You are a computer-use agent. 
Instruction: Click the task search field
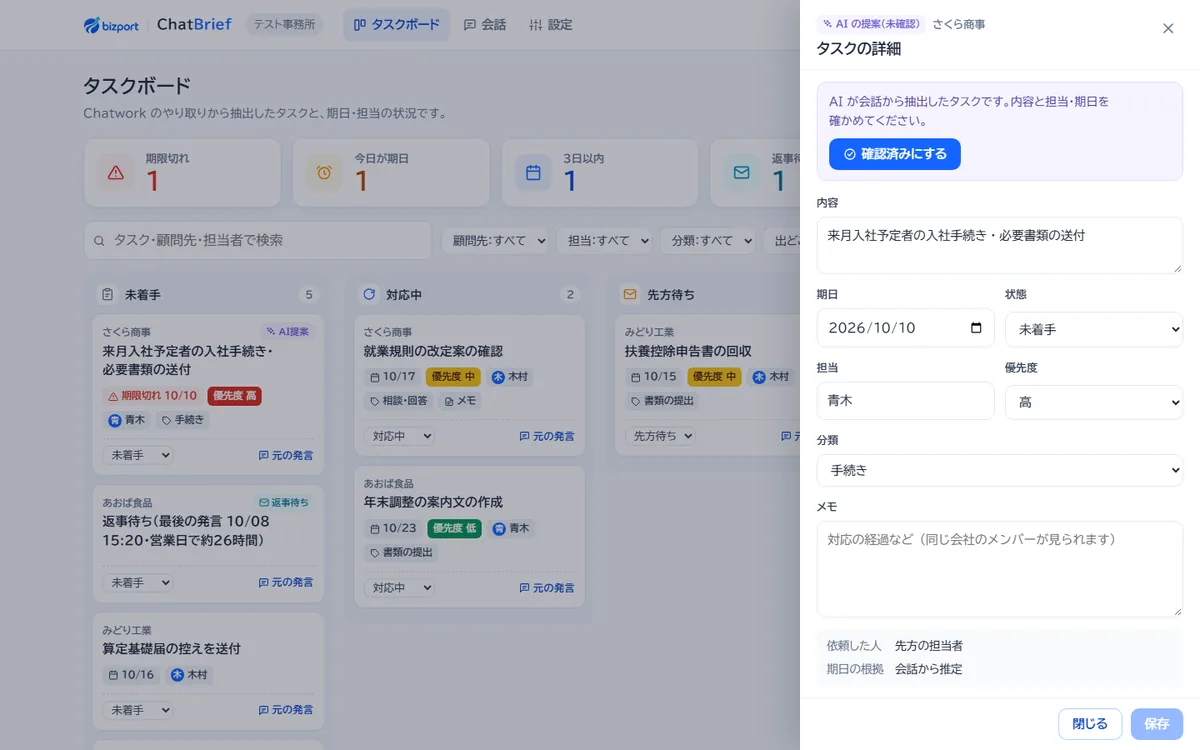click(257, 240)
